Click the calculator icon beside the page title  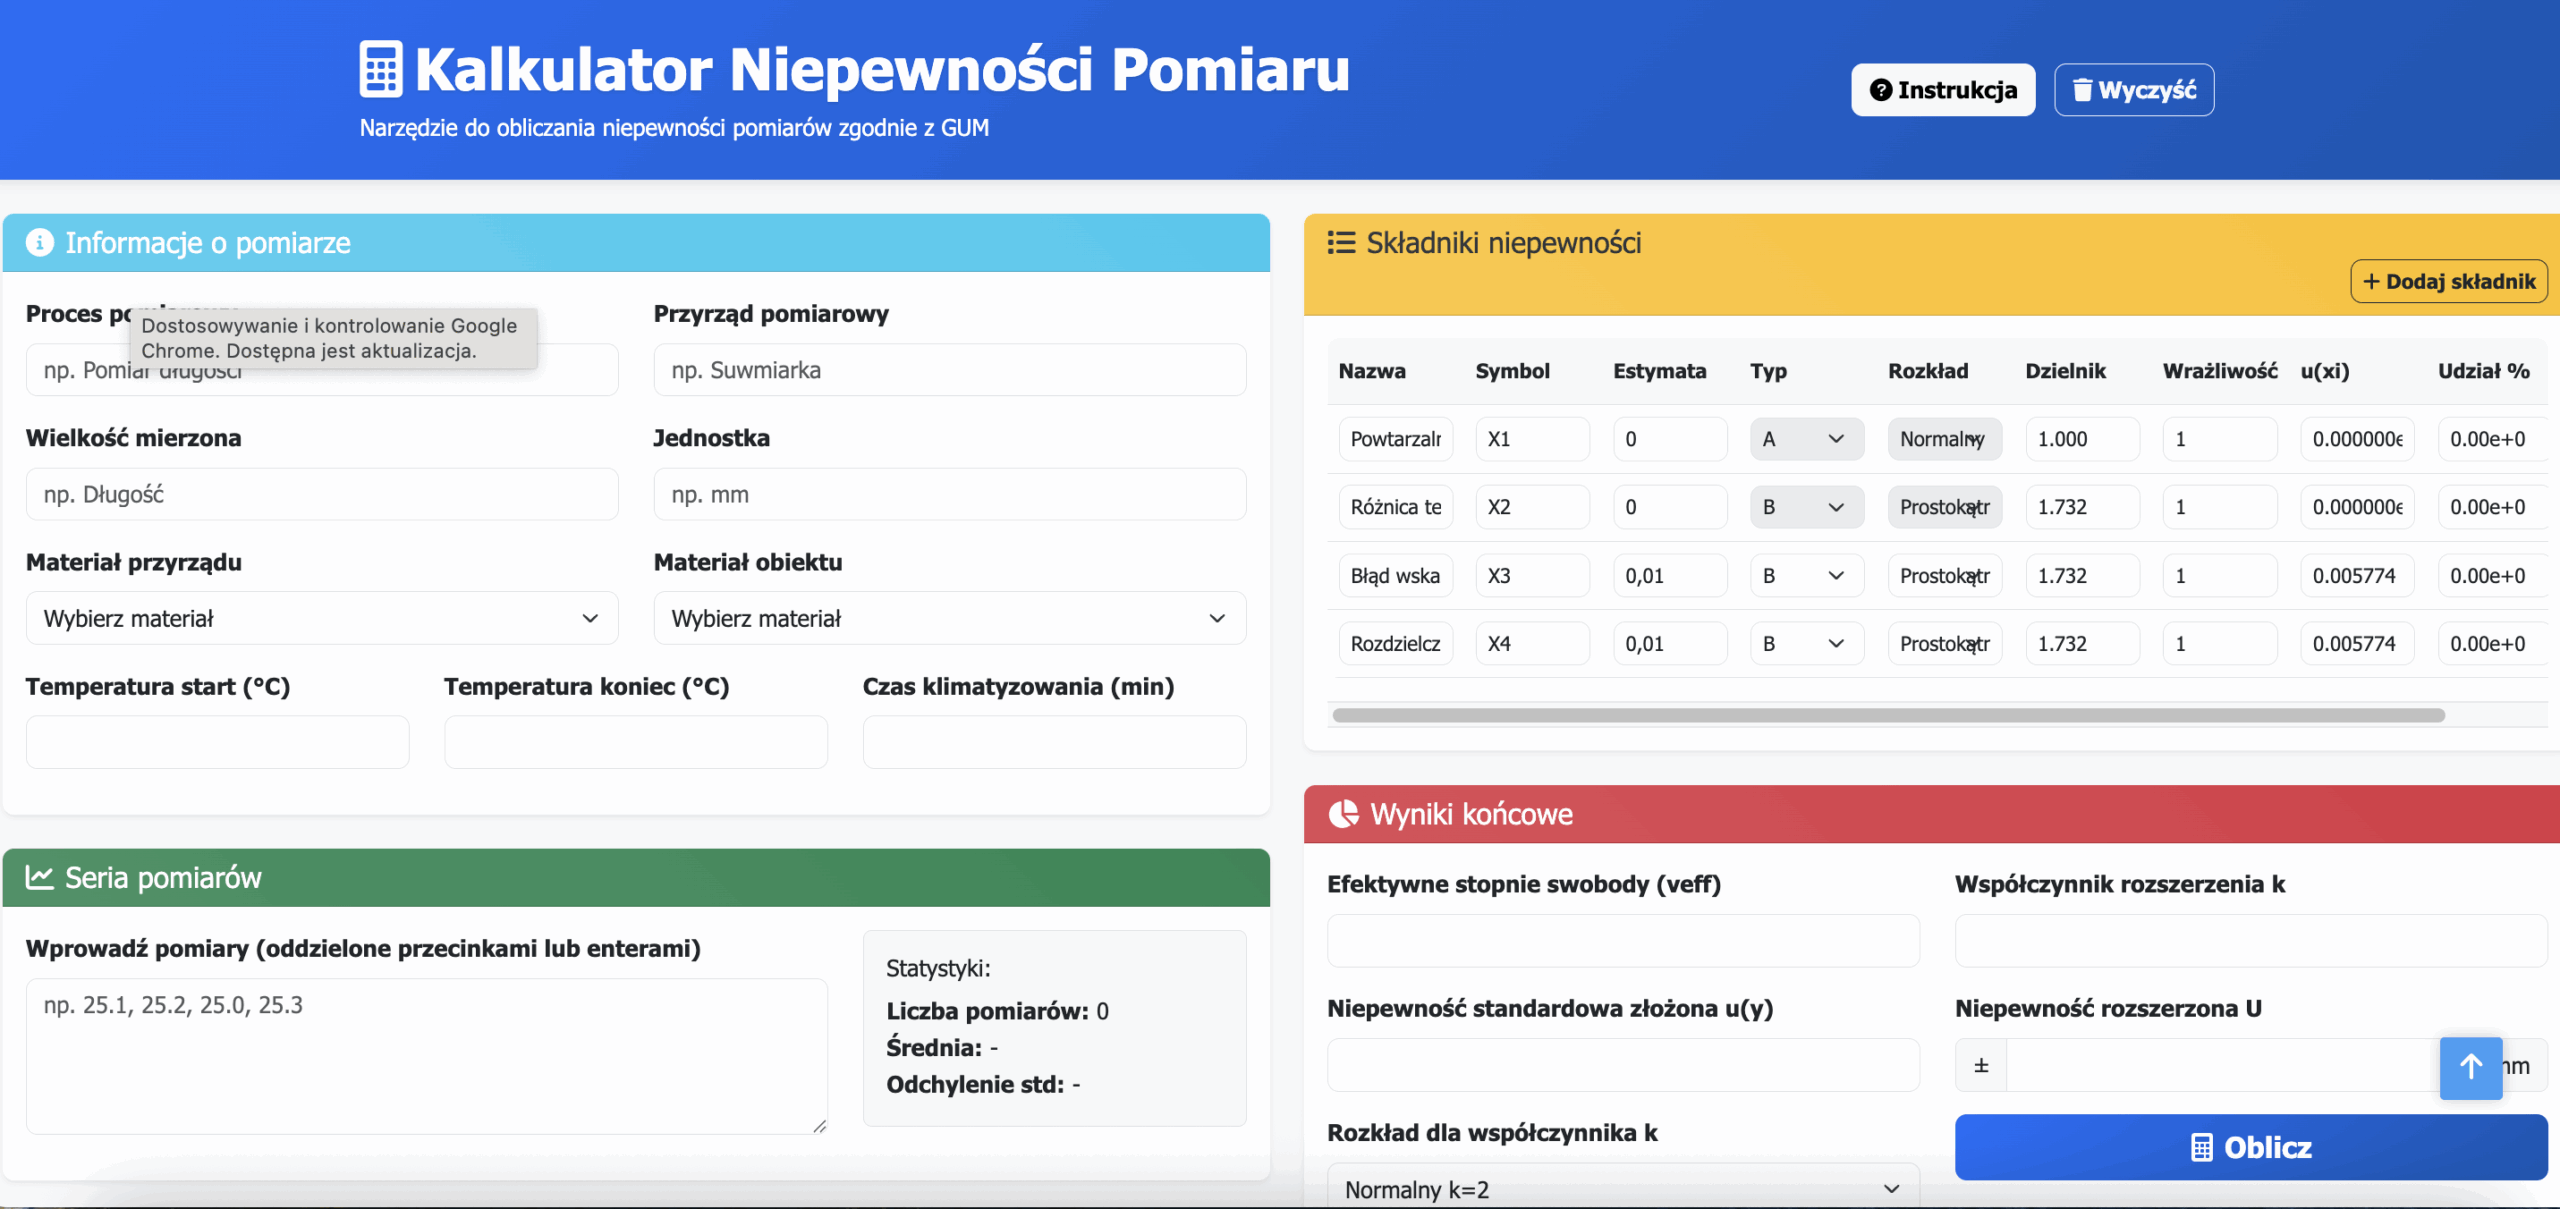pos(380,69)
